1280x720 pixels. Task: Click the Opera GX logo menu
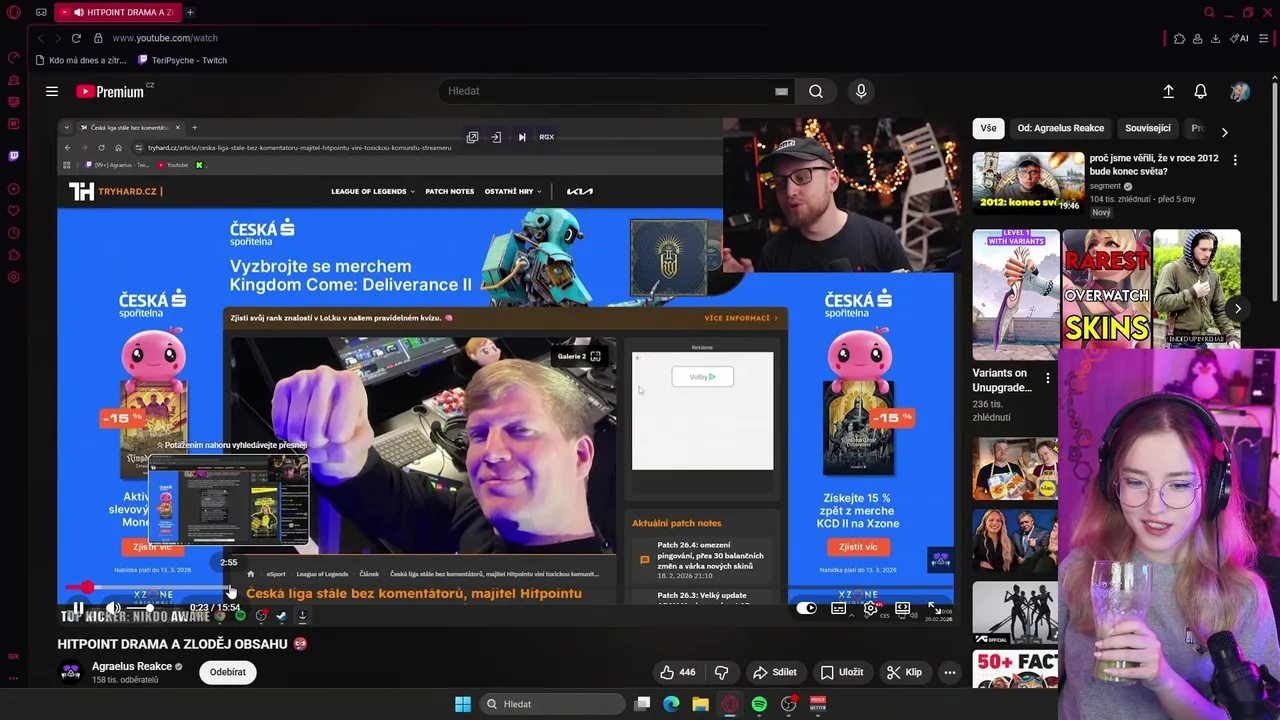point(13,12)
